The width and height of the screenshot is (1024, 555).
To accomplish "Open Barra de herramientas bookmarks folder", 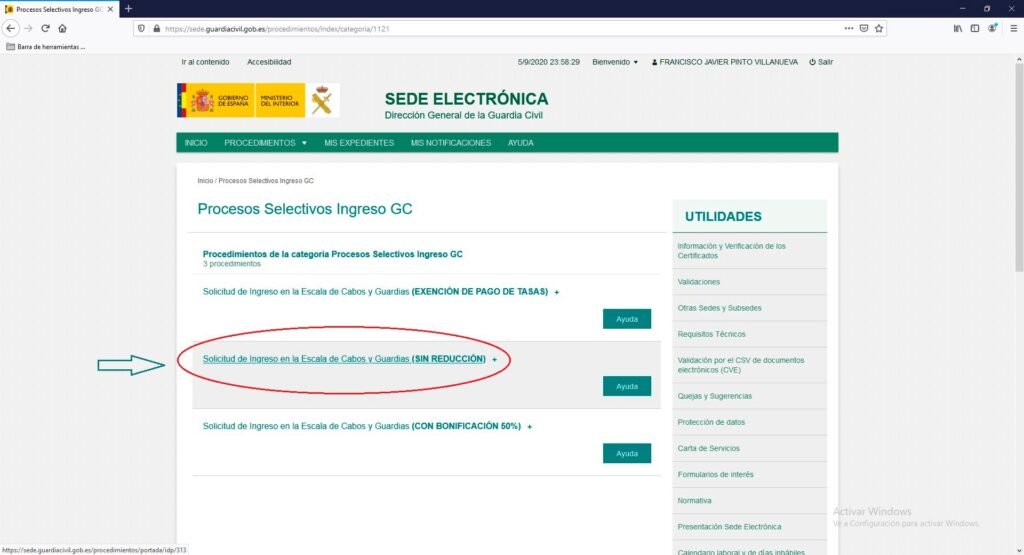I will [x=46, y=46].
